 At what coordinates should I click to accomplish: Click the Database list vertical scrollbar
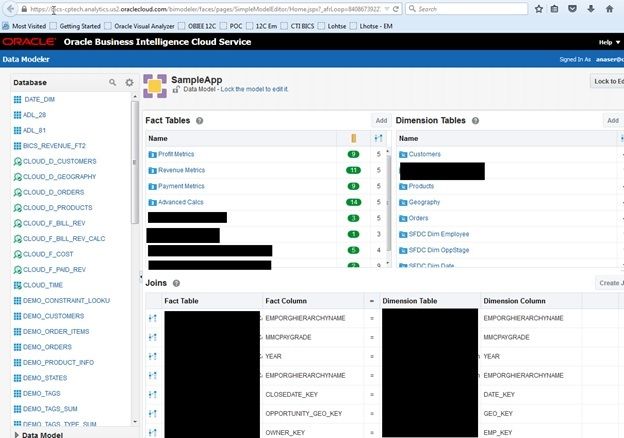(135, 163)
